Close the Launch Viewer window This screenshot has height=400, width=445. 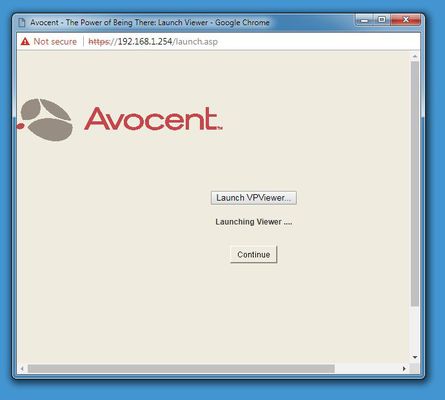tap(406, 20)
